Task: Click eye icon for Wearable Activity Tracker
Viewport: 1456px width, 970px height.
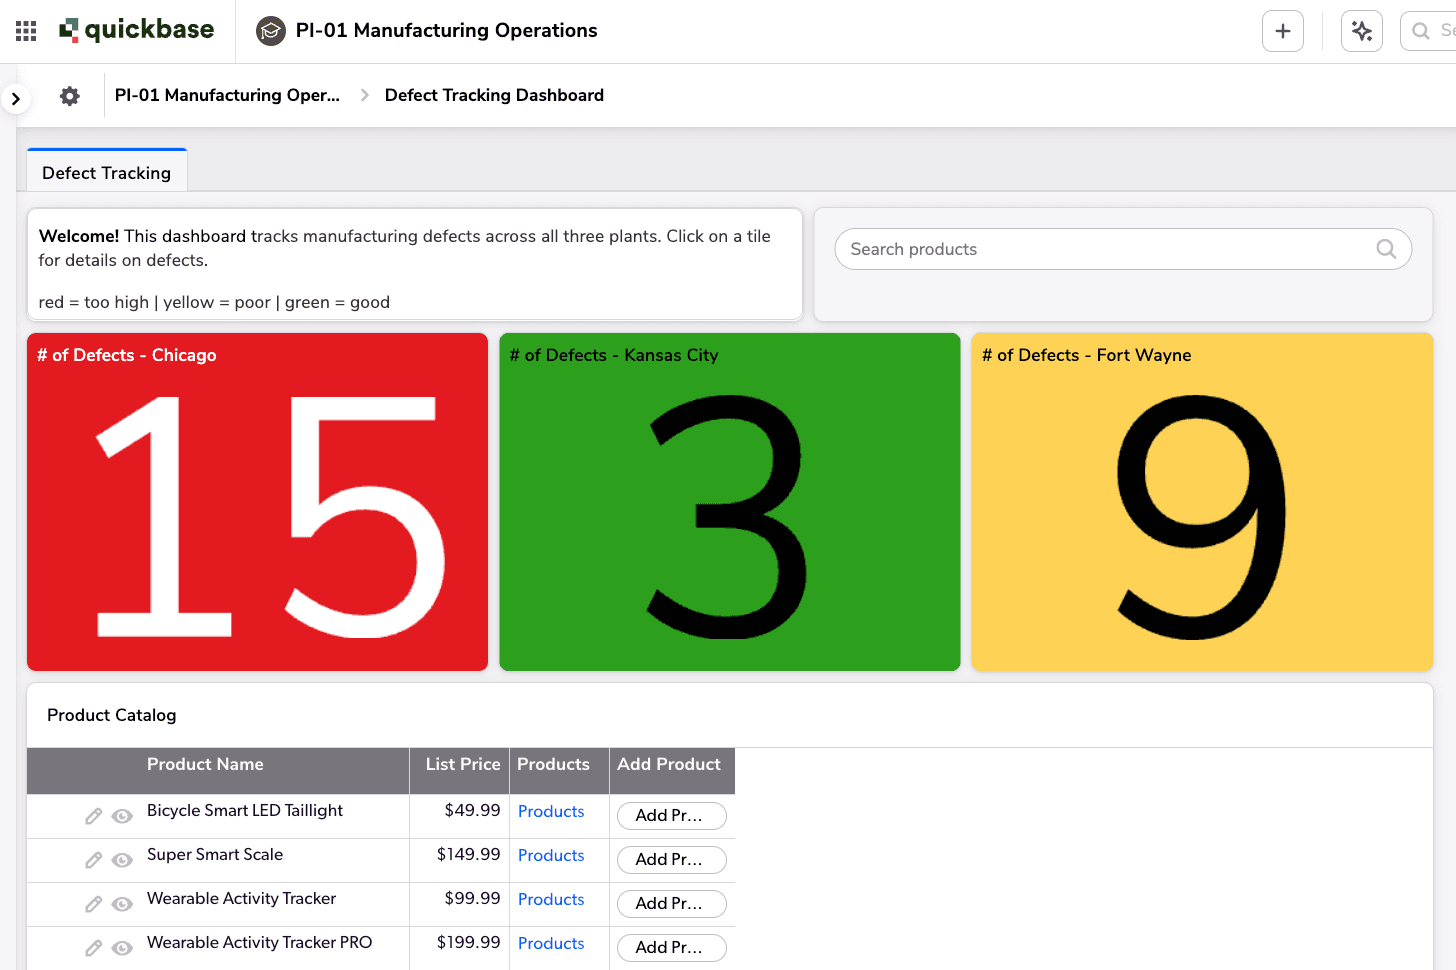Action: [122, 904]
